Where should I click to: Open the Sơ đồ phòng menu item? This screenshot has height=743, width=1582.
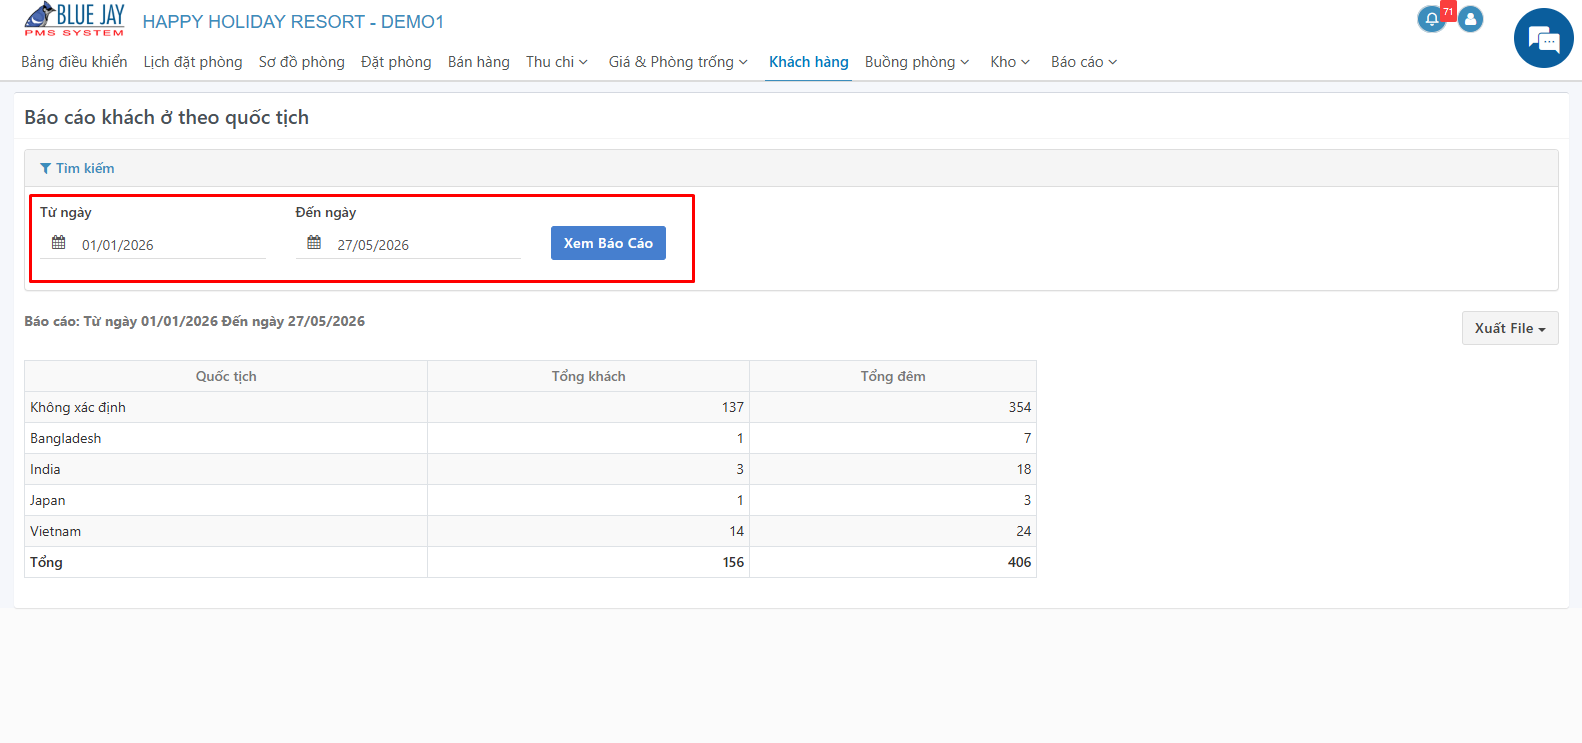point(302,62)
